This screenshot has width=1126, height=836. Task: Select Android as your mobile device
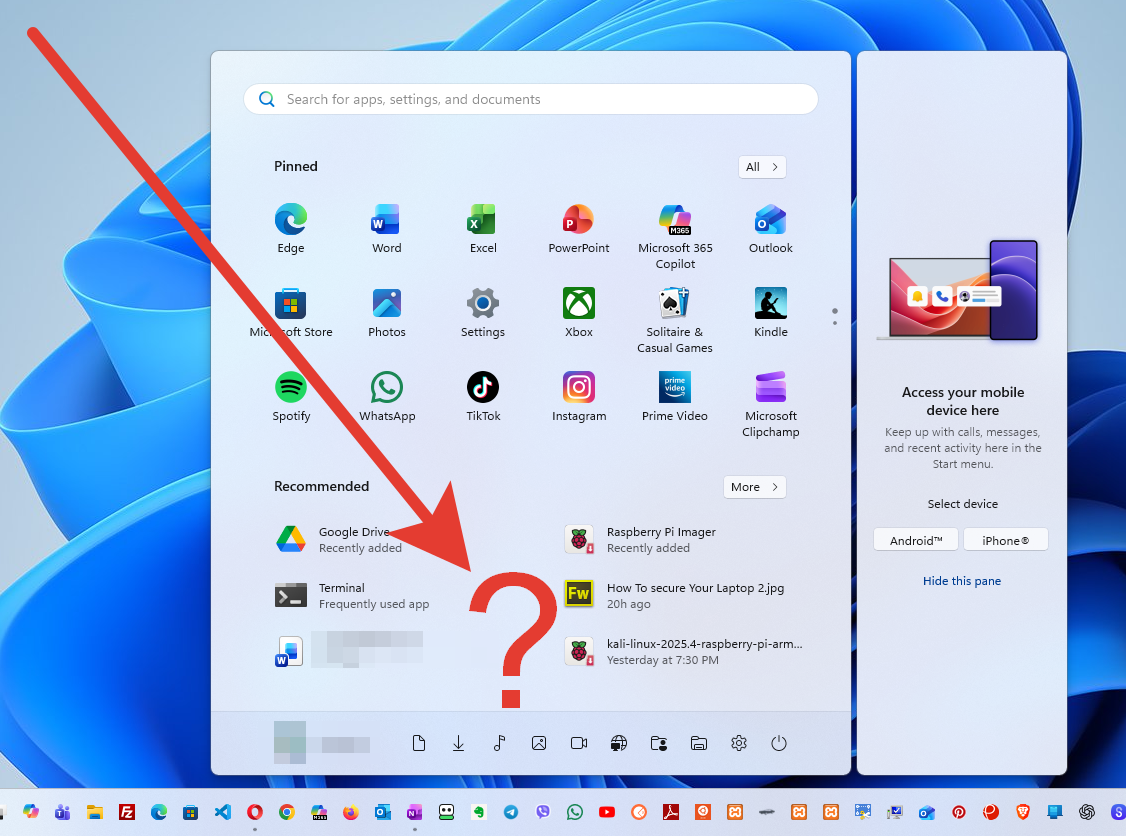915,539
